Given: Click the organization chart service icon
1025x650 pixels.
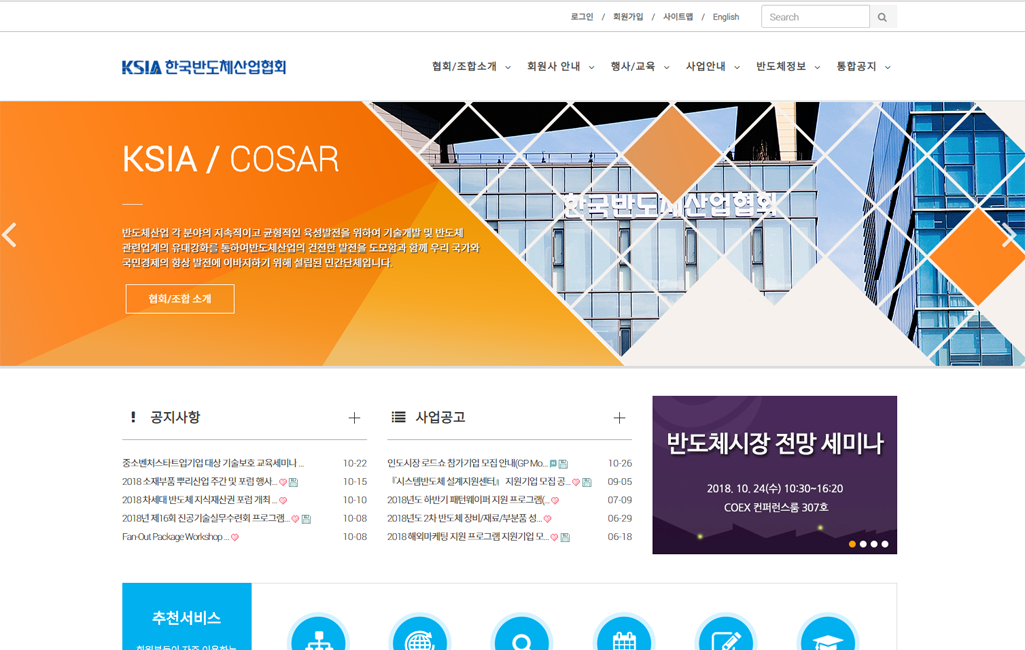Looking at the screenshot, I should click(318, 633).
